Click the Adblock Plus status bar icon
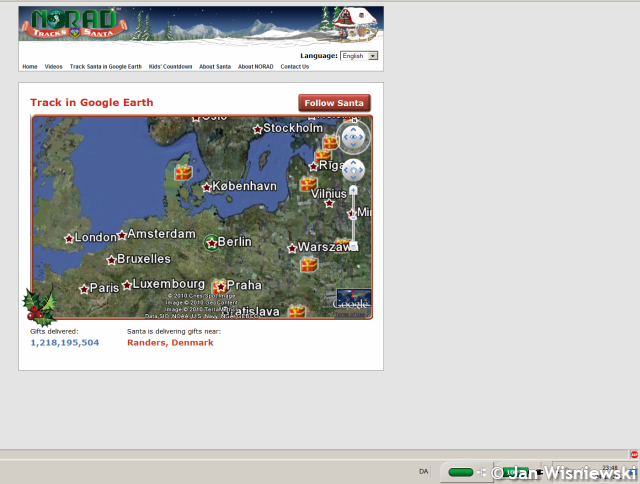 (x=634, y=455)
